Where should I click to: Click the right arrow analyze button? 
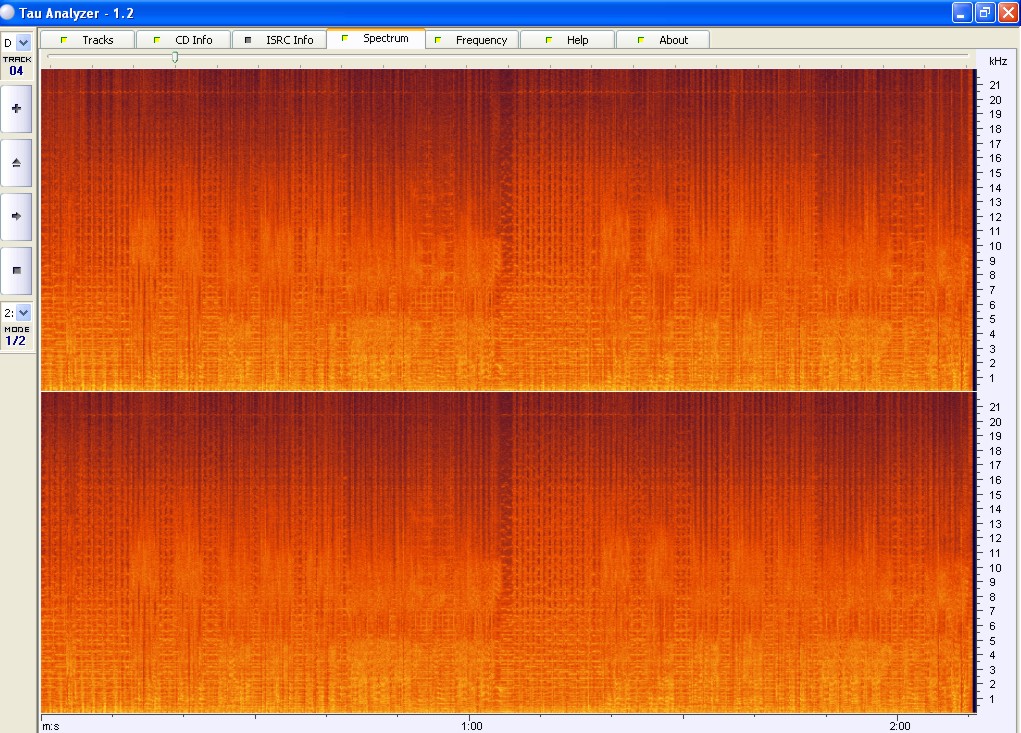click(x=16, y=216)
